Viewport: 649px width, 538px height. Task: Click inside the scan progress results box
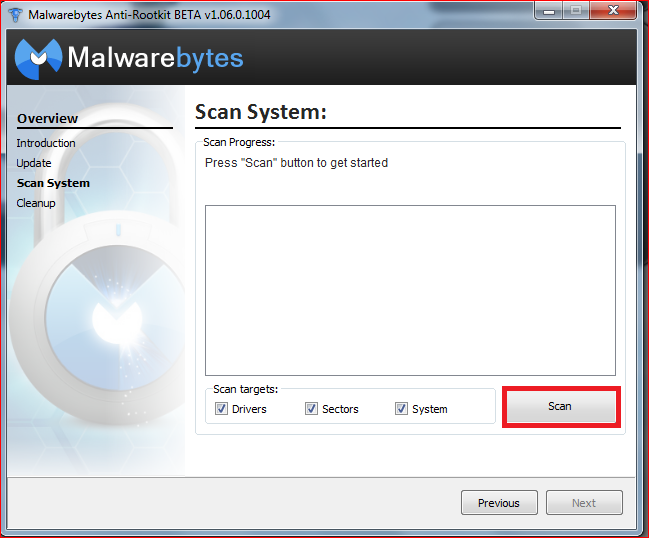coord(410,291)
